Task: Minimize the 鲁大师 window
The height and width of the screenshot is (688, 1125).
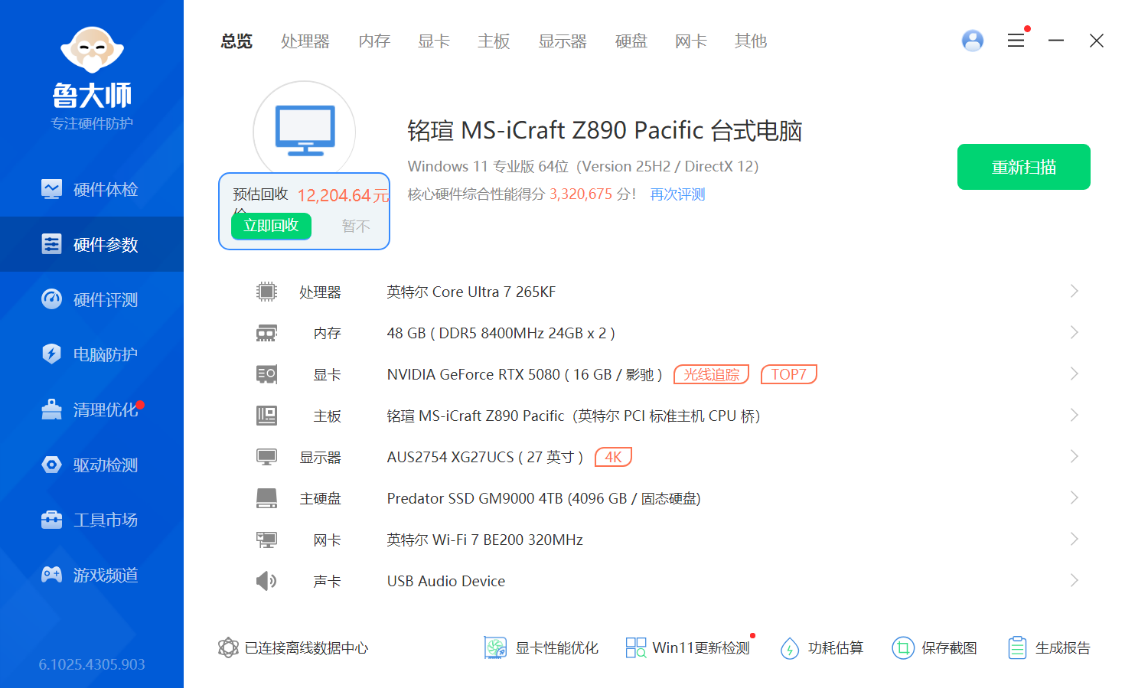Action: point(1055,41)
